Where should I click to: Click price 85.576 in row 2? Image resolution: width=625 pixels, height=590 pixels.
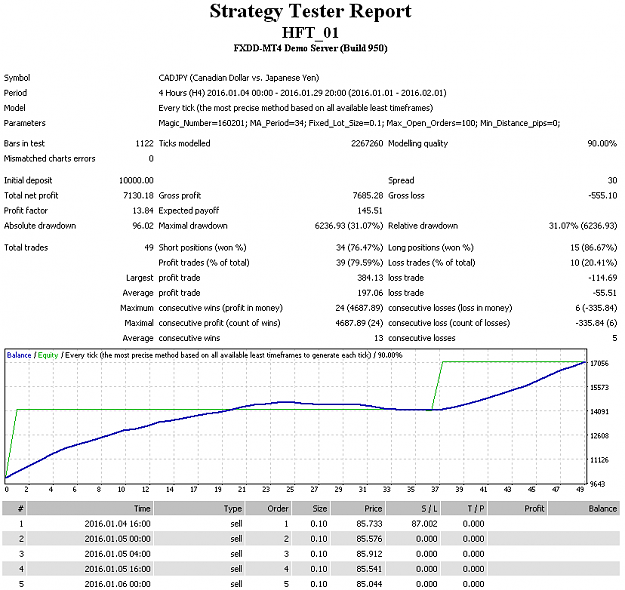369,539
